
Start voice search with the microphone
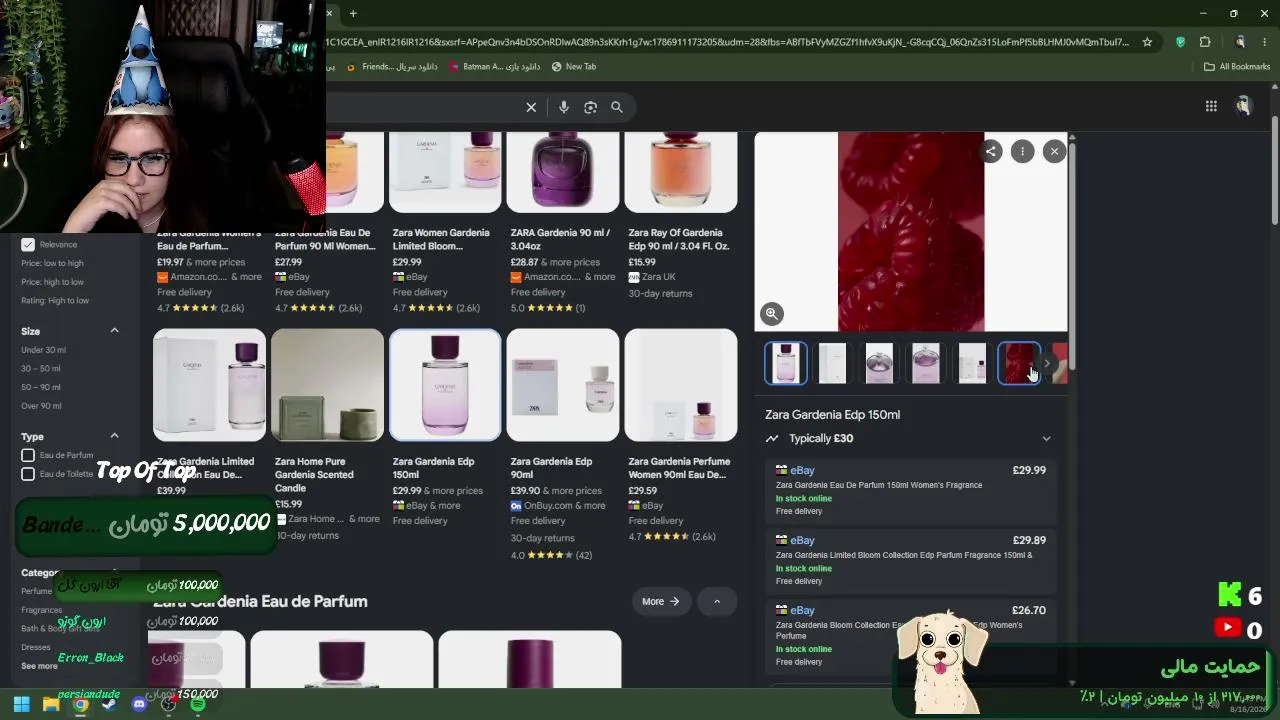(564, 107)
